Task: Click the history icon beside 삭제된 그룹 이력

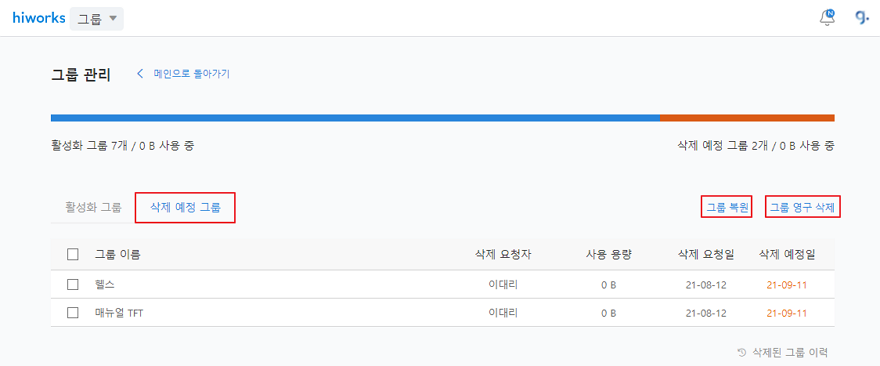Action: (741, 353)
